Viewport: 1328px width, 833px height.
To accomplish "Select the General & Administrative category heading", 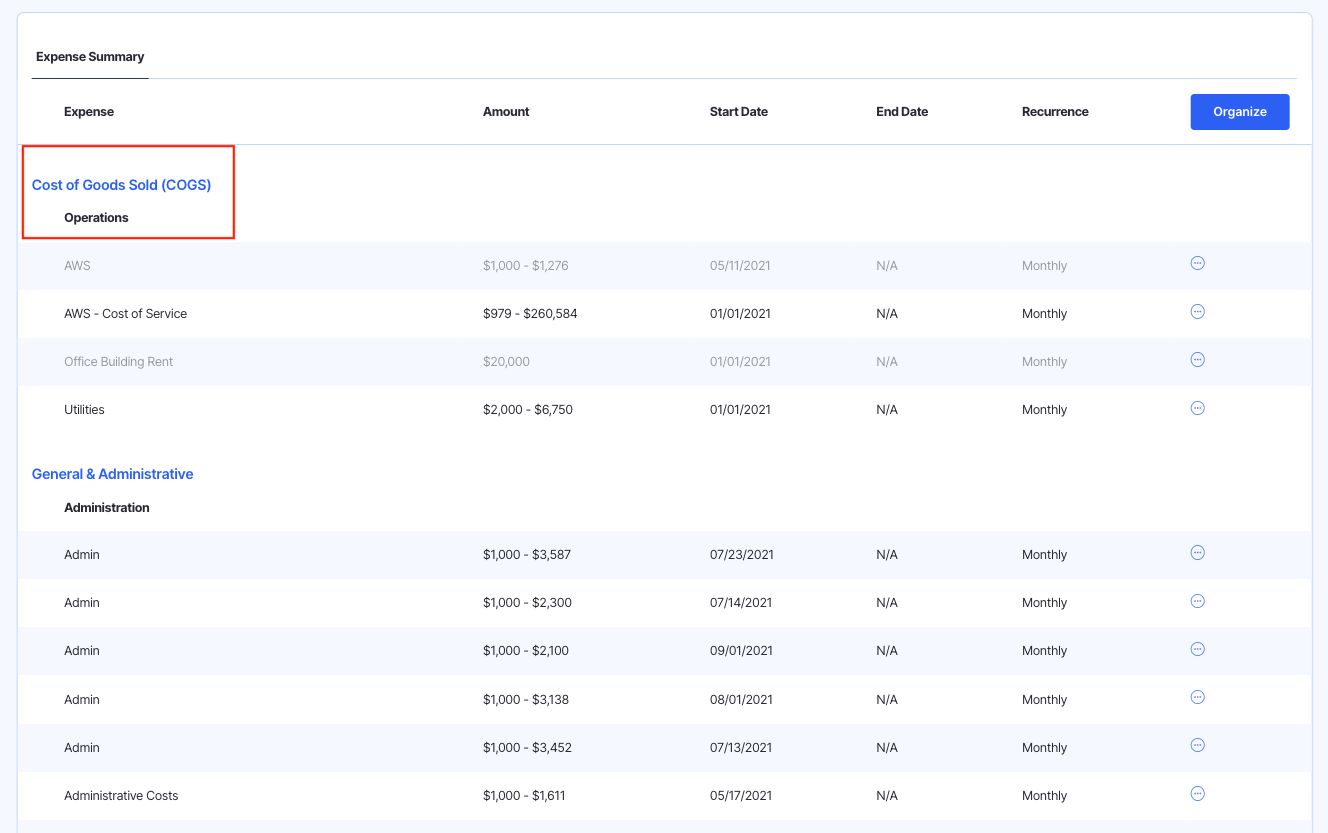I will (x=112, y=474).
